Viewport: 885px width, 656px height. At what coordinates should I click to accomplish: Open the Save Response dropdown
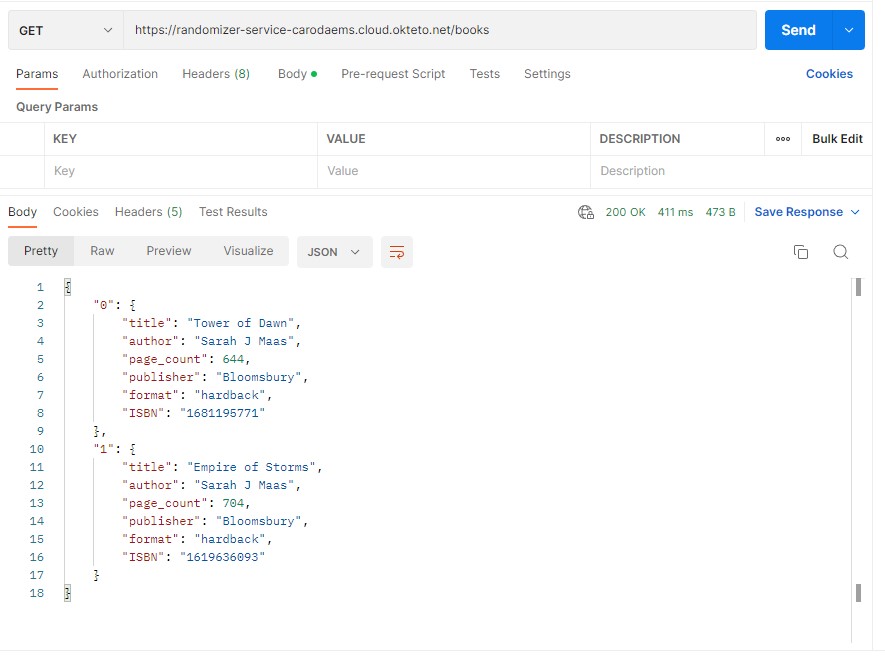[x=805, y=212]
